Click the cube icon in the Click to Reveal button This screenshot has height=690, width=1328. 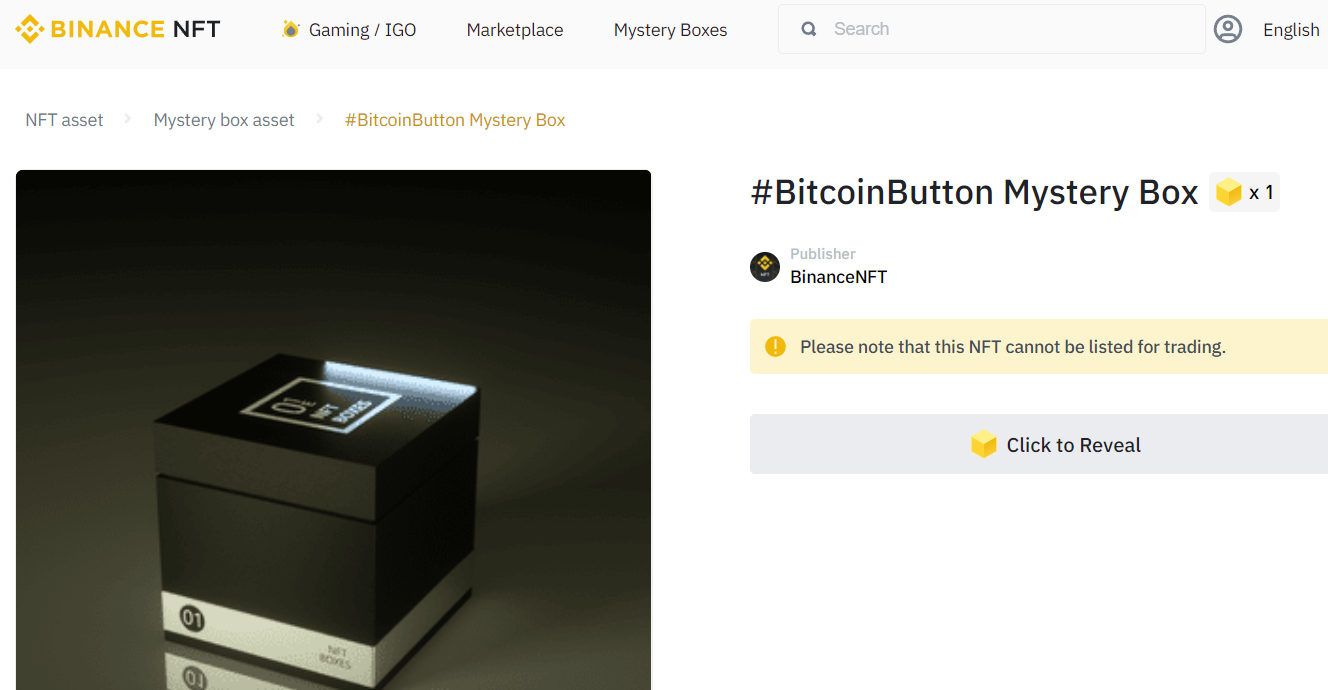984,444
